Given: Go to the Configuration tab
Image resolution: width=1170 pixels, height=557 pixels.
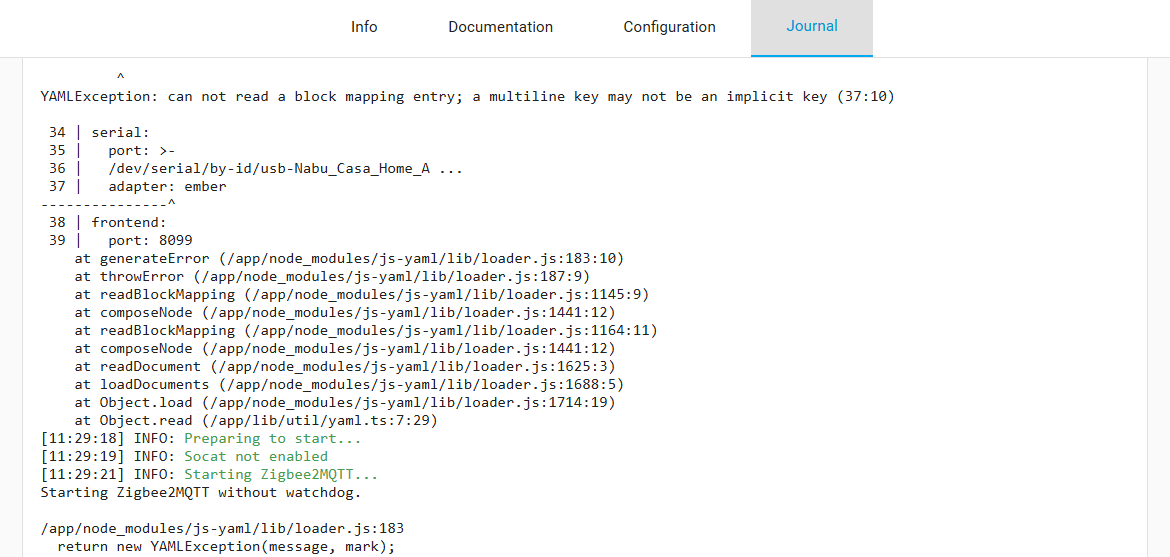Looking at the screenshot, I should [x=669, y=27].
